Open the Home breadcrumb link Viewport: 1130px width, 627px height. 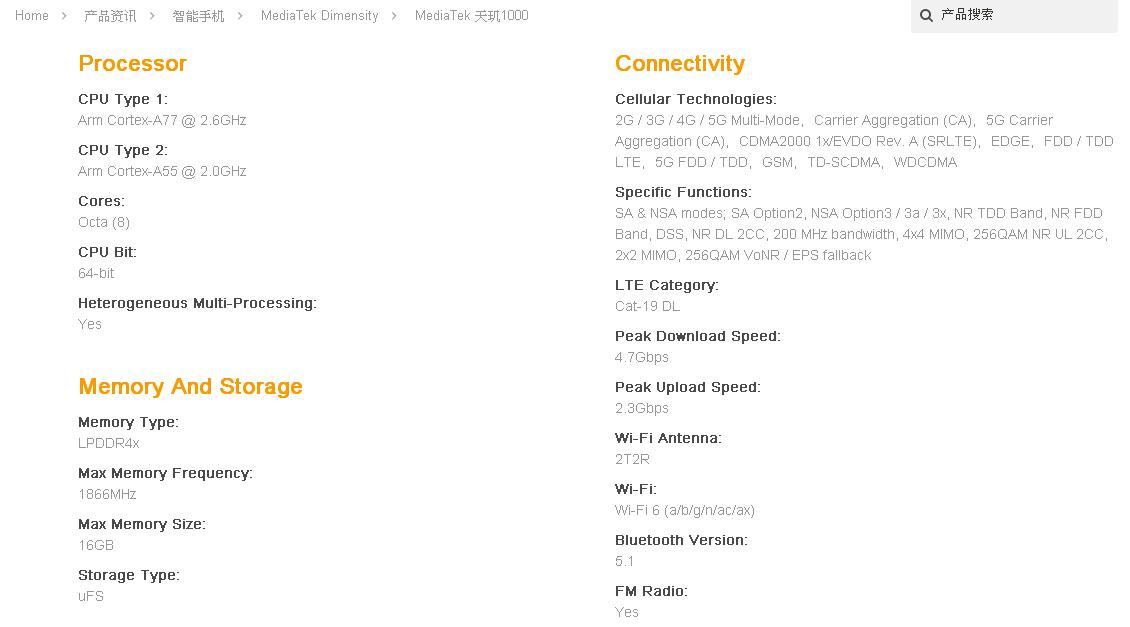32,15
